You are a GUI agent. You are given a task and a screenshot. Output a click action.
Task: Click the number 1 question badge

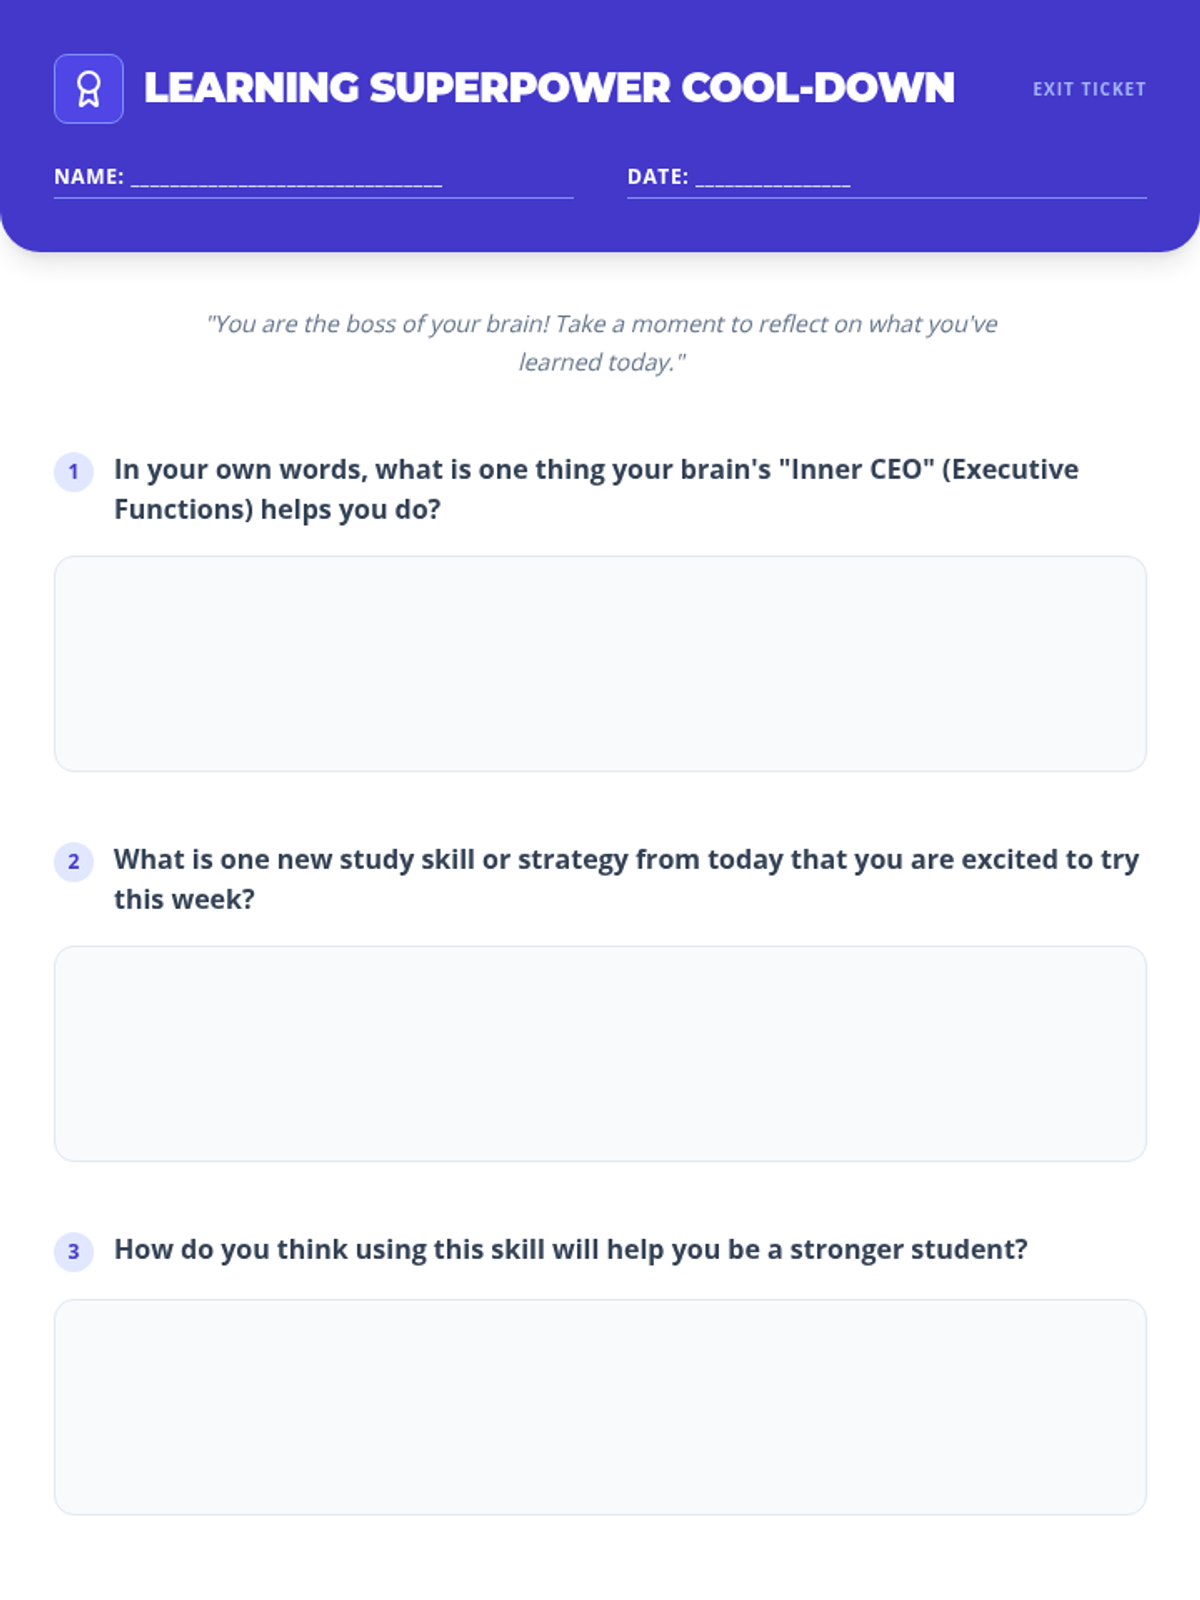click(x=73, y=472)
